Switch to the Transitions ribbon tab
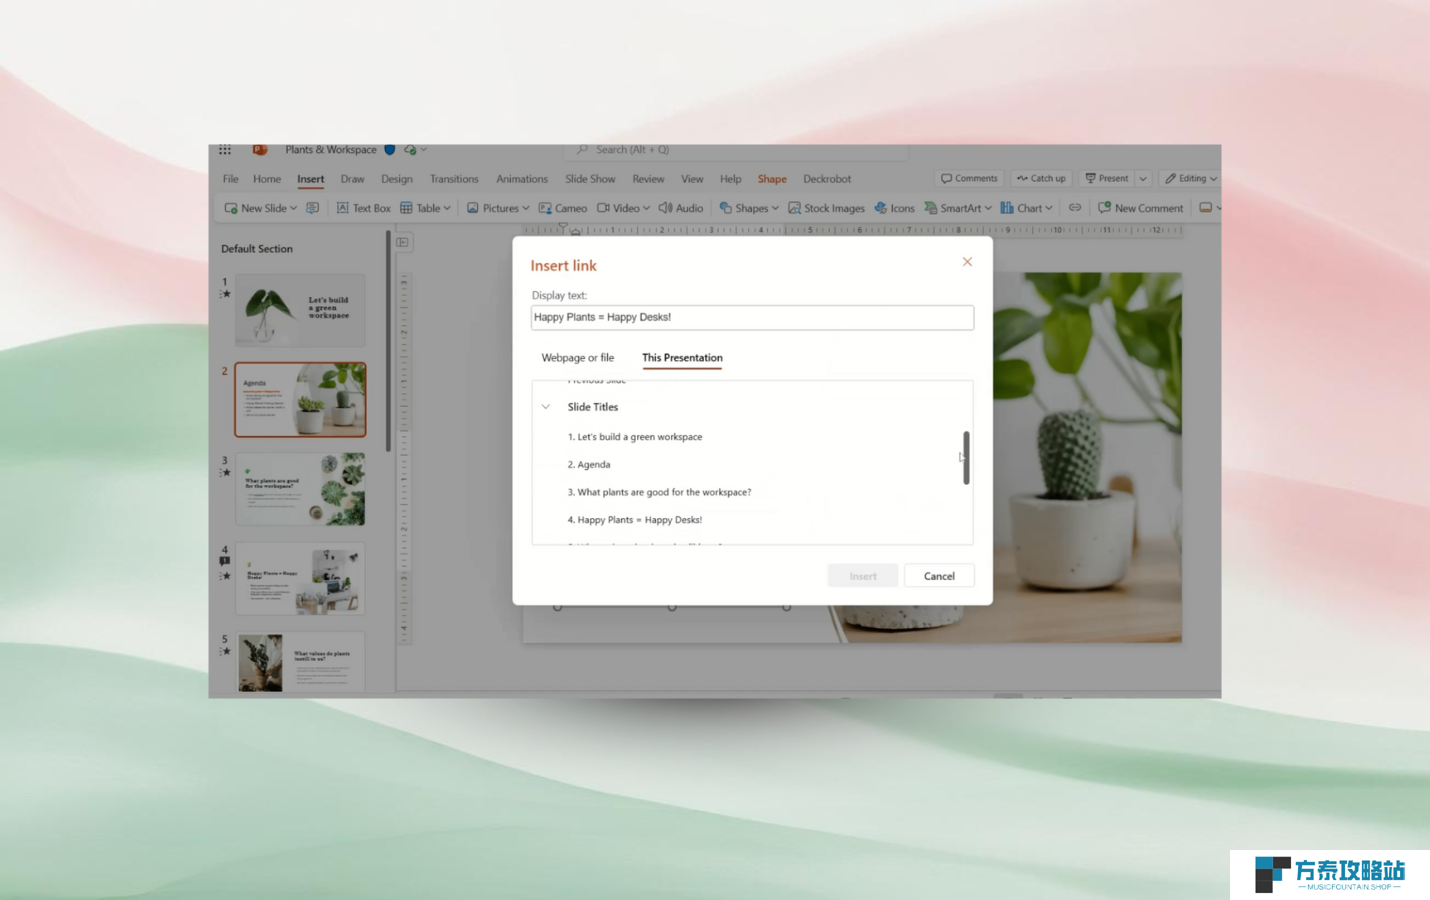The height and width of the screenshot is (900, 1430). 454,179
